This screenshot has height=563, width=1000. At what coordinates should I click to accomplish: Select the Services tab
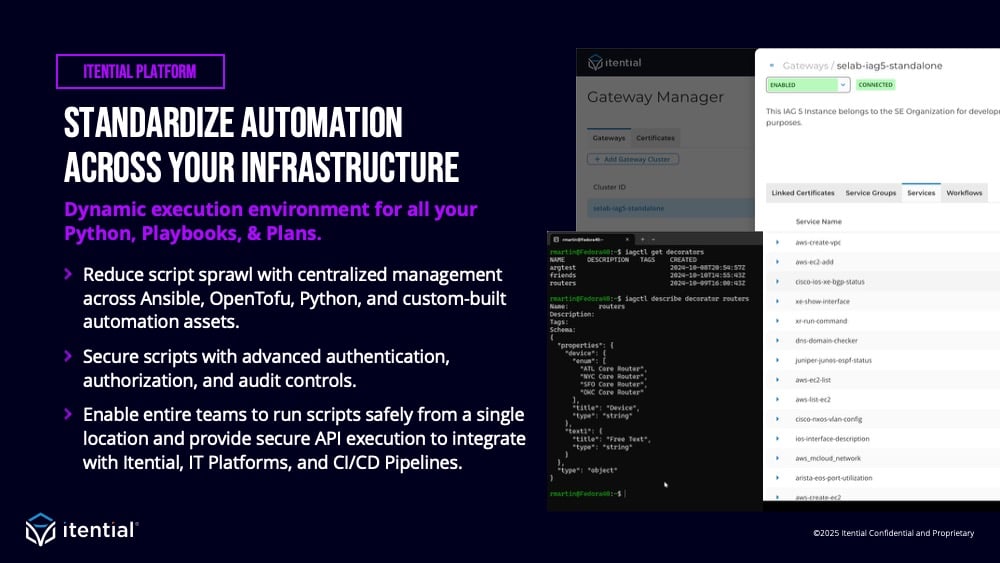pos(921,193)
